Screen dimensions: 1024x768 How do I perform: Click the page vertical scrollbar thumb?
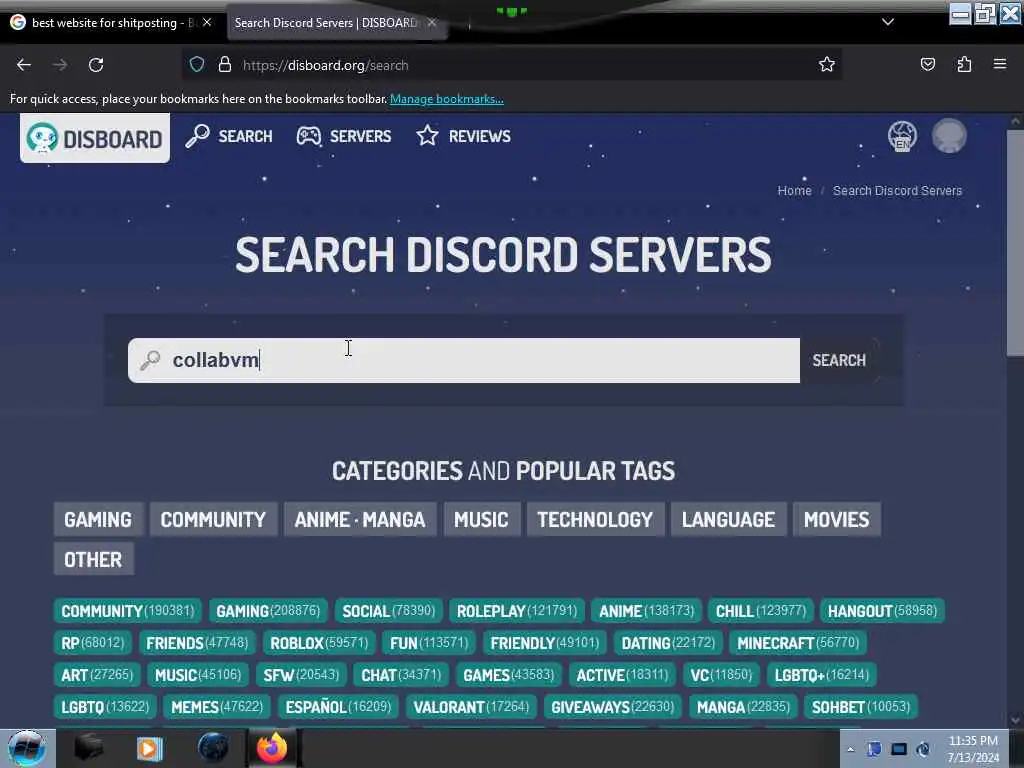click(1015, 243)
